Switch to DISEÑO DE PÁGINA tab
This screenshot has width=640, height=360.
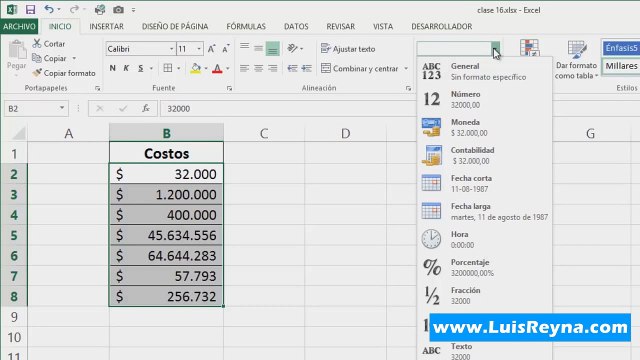[x=175, y=27]
